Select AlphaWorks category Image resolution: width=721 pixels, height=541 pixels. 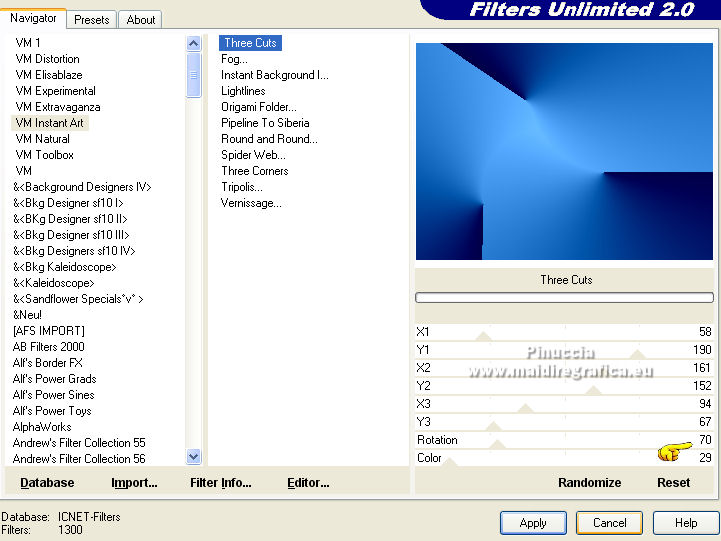(42, 427)
